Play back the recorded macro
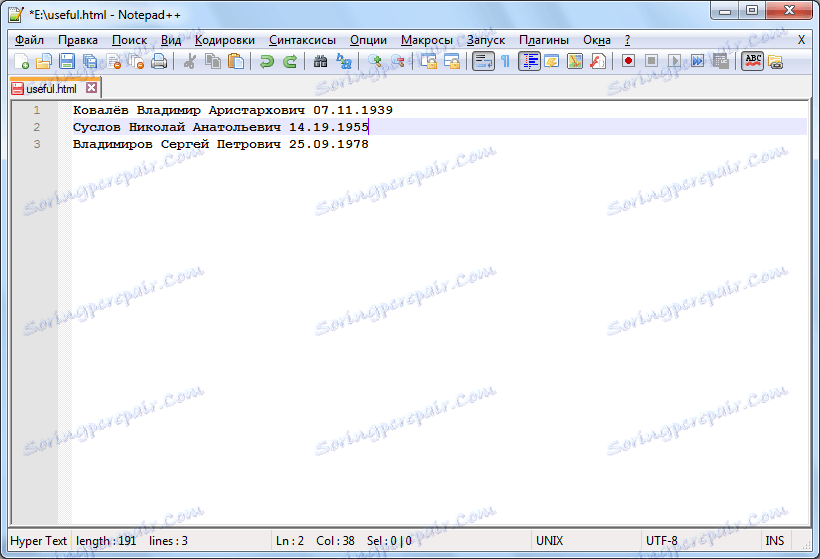The image size is (820, 559). point(675,62)
